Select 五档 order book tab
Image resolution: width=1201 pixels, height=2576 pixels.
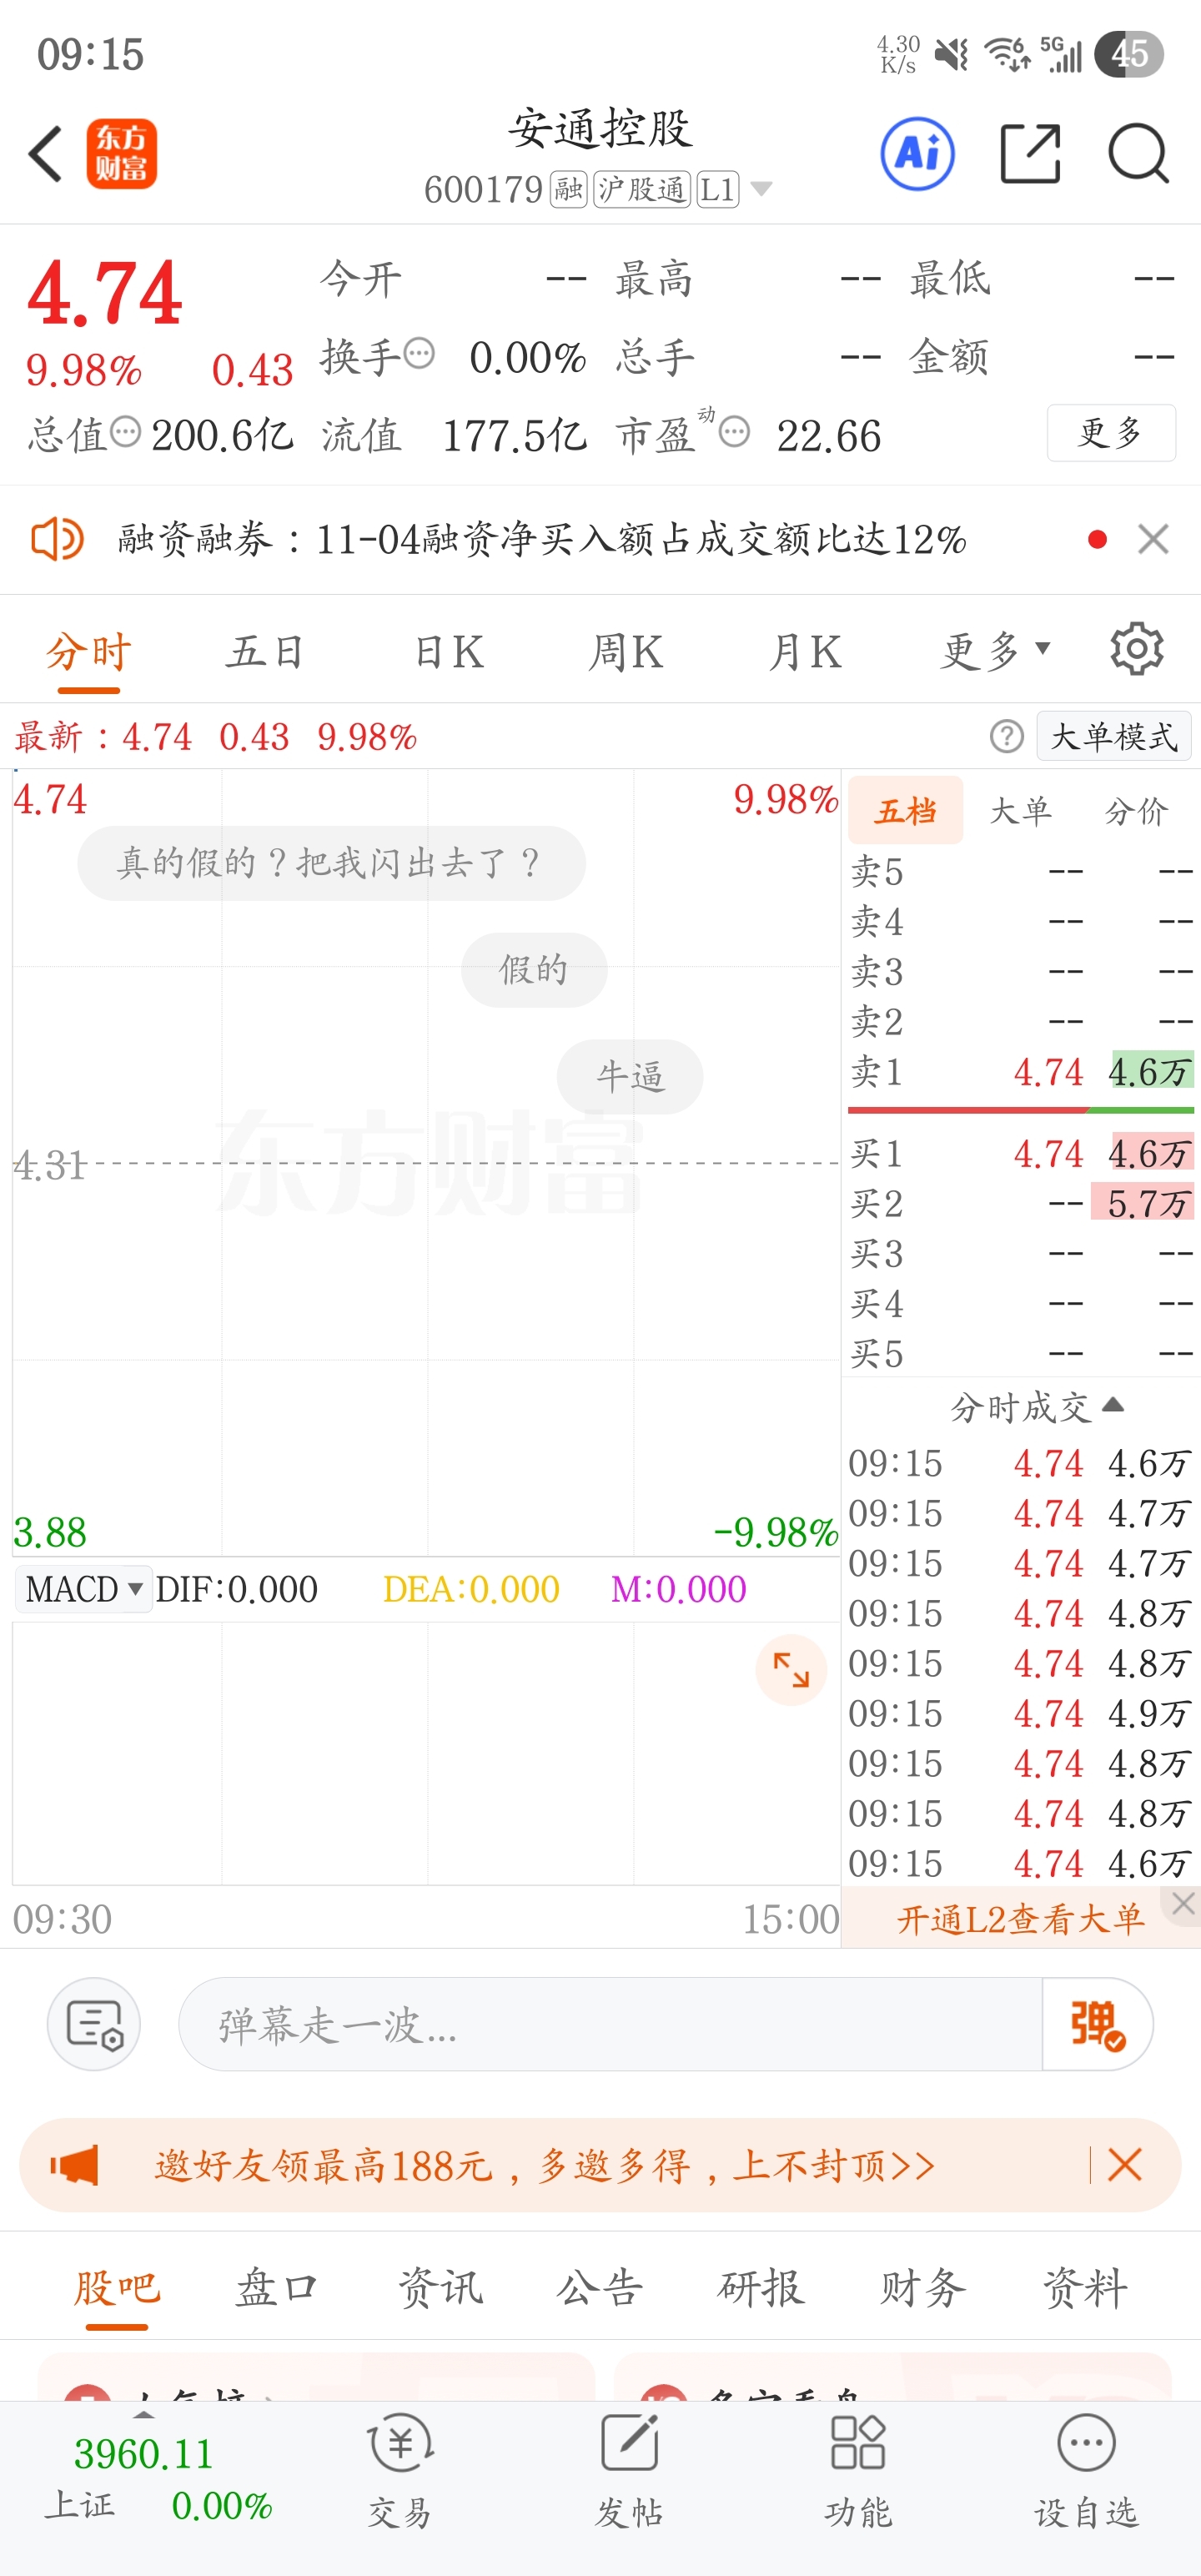pyautogui.click(x=905, y=810)
